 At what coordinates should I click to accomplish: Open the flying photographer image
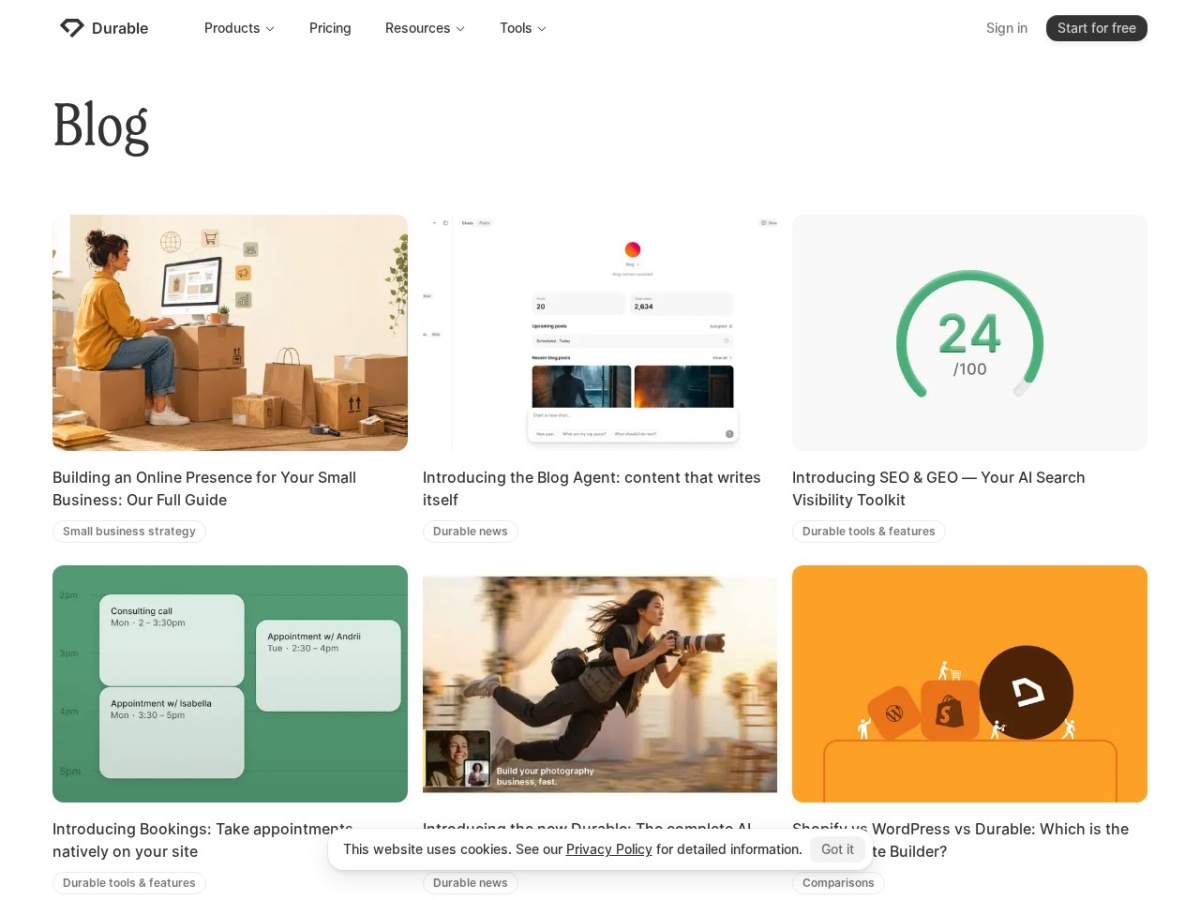coord(600,684)
